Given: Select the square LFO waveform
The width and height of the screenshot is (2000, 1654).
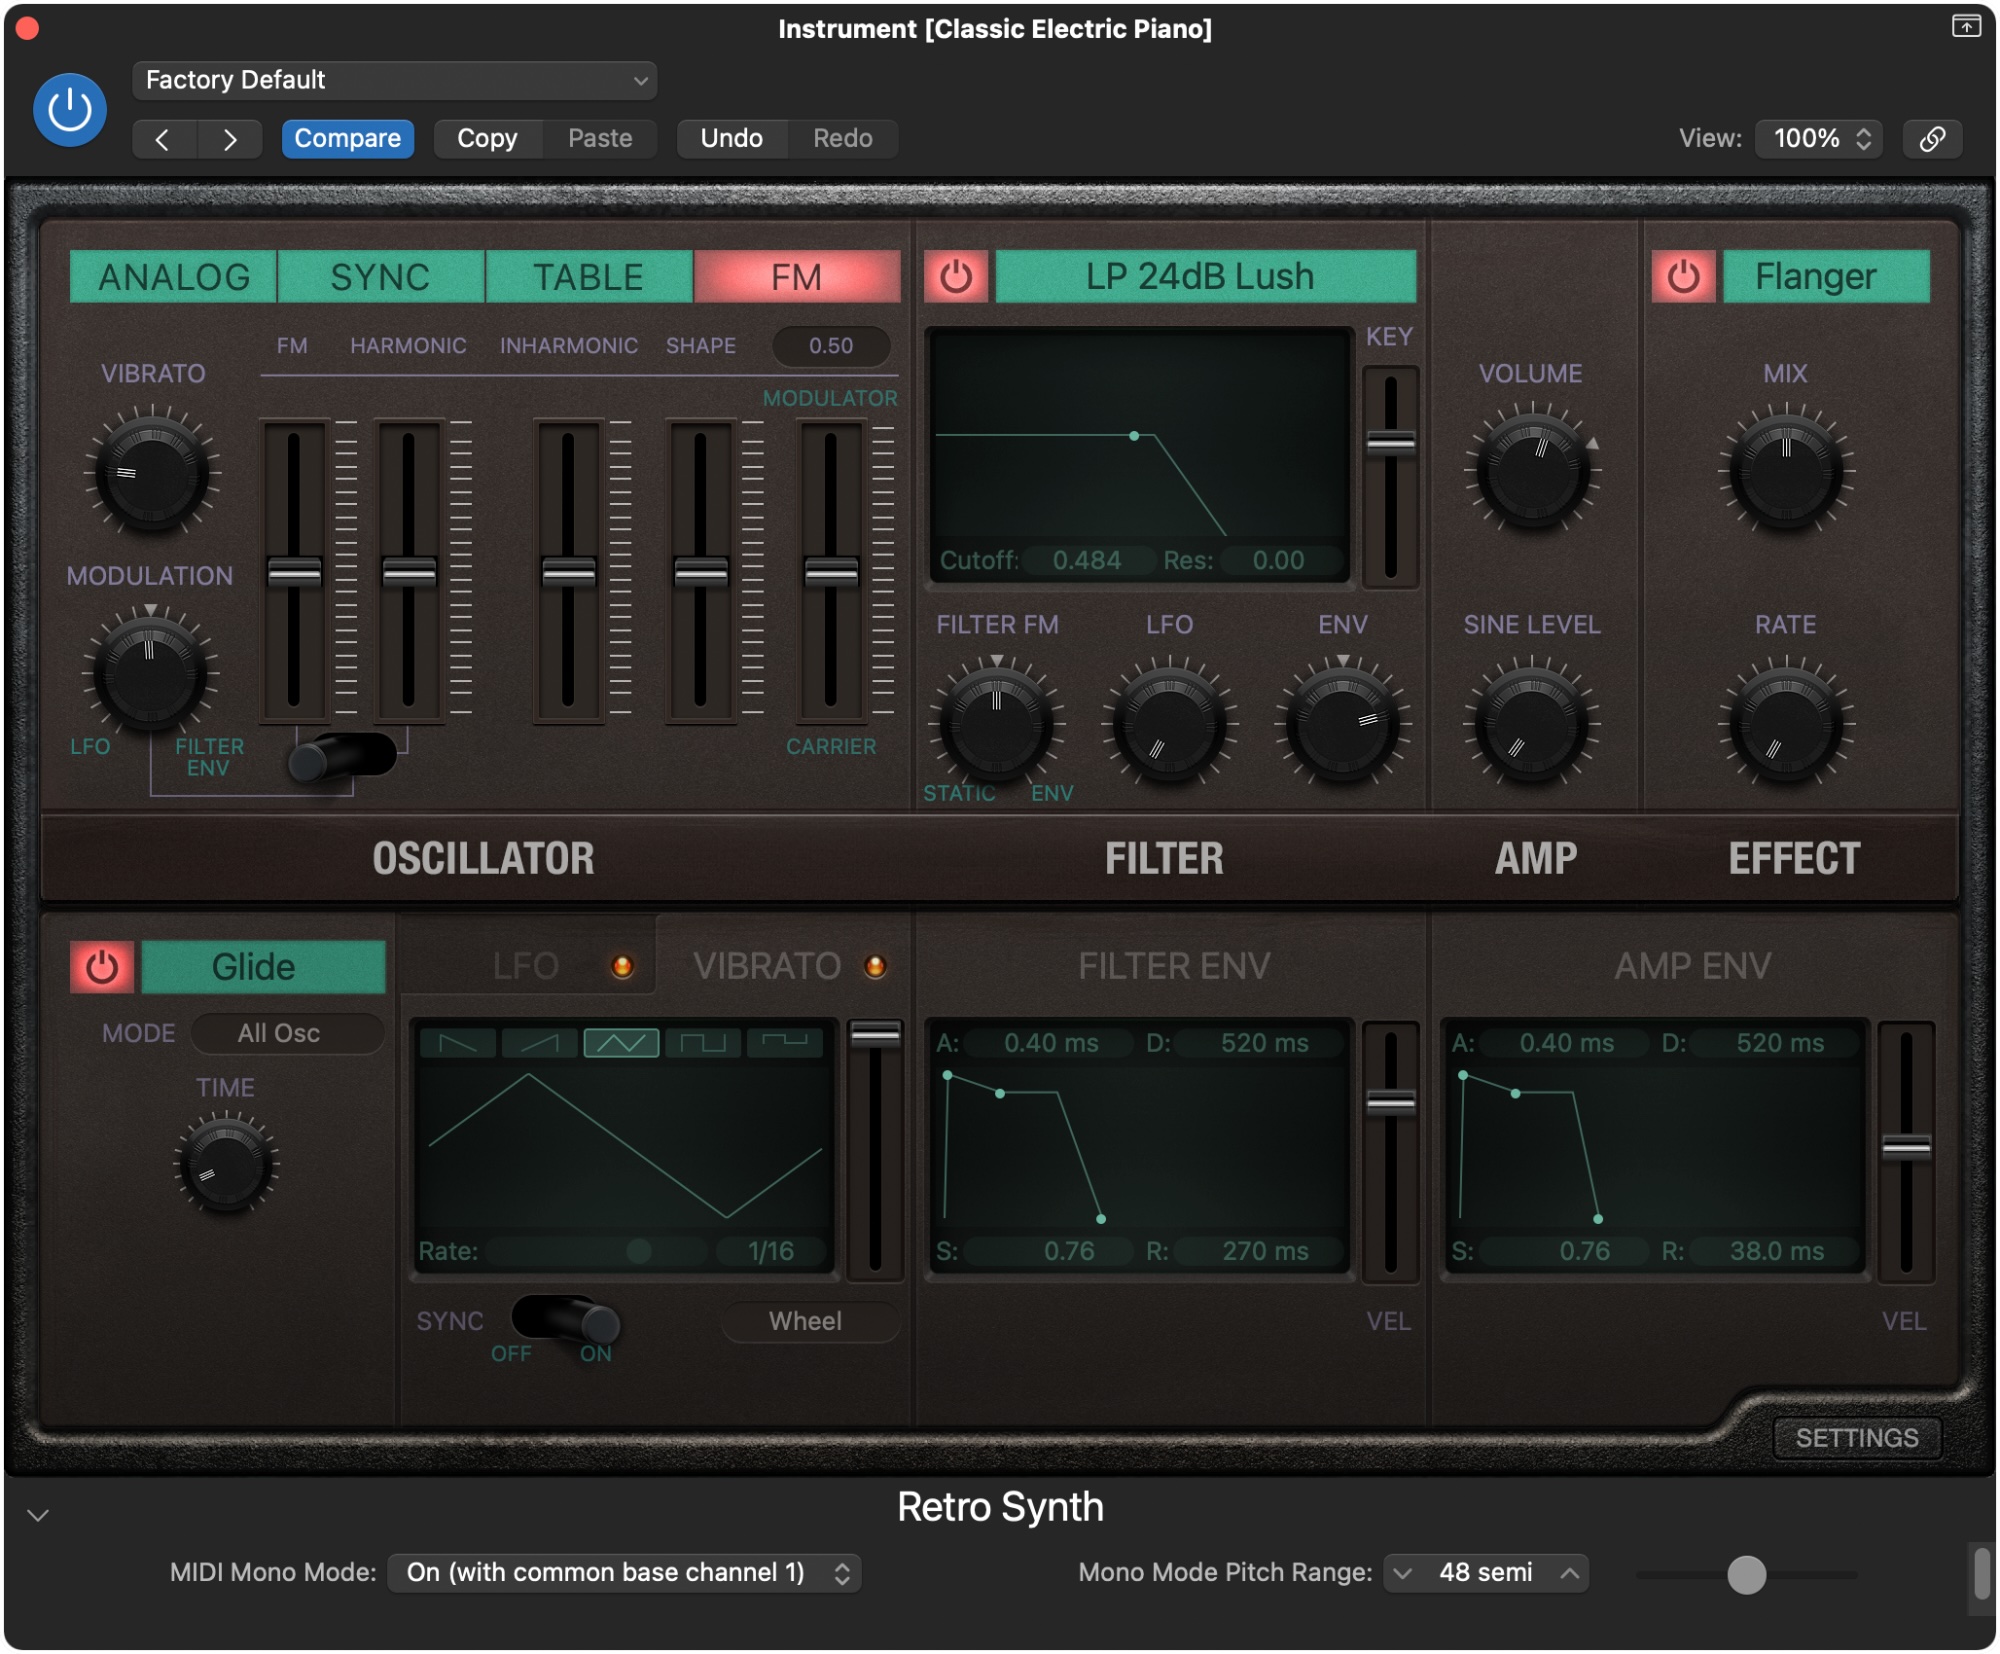Looking at the screenshot, I should pos(703,1043).
